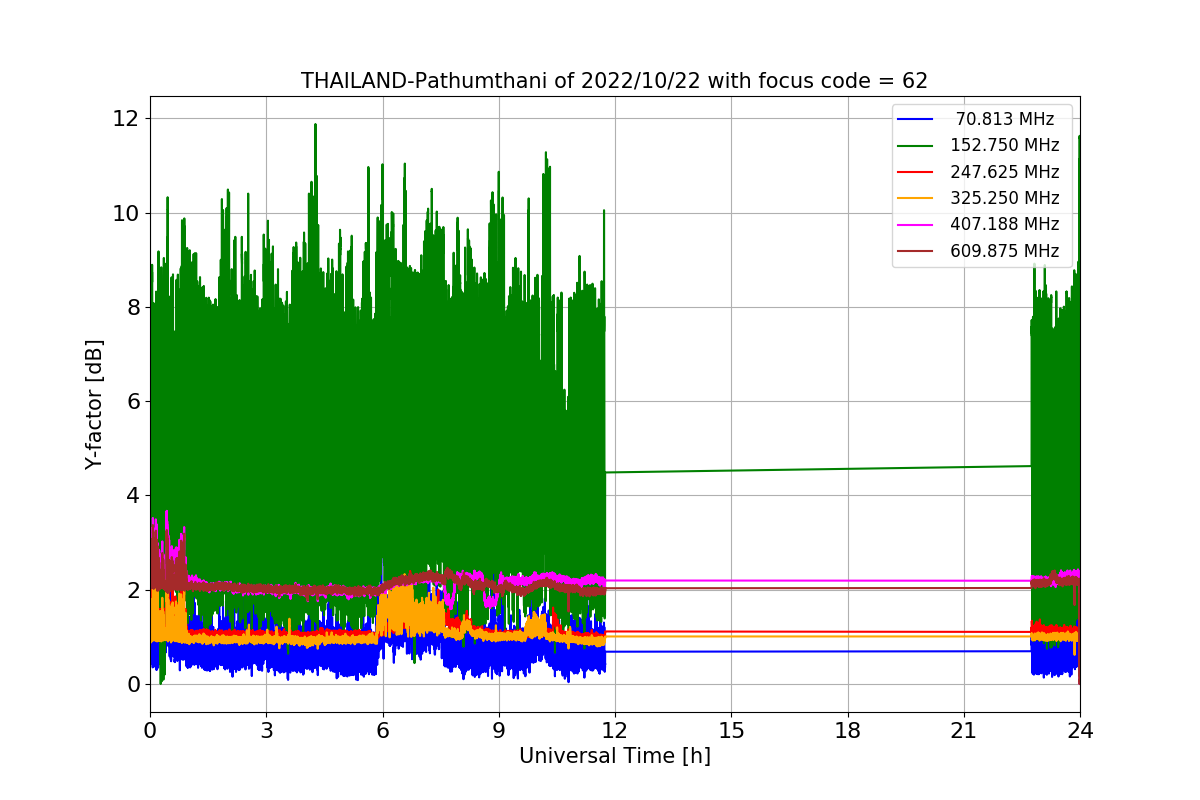Click tick label 9 on Universal Time axis

[498, 730]
